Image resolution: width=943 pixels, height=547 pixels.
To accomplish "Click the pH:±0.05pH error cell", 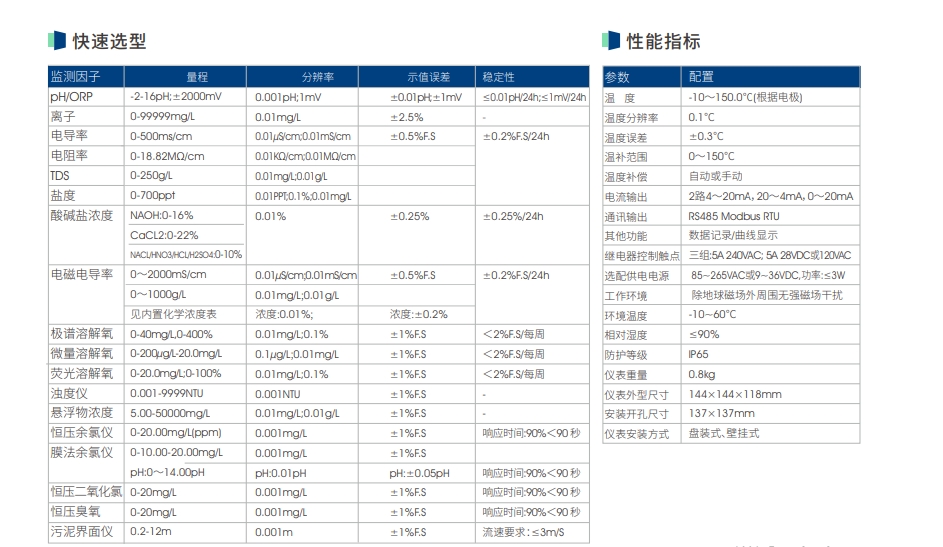I will (420, 473).
